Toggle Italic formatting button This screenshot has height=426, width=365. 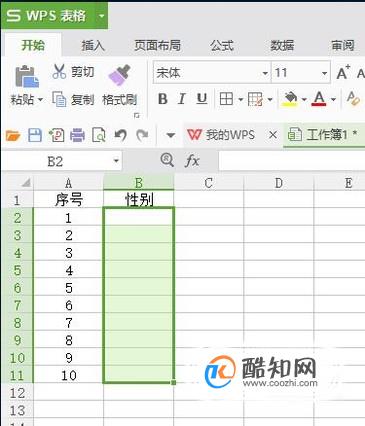[x=182, y=99]
